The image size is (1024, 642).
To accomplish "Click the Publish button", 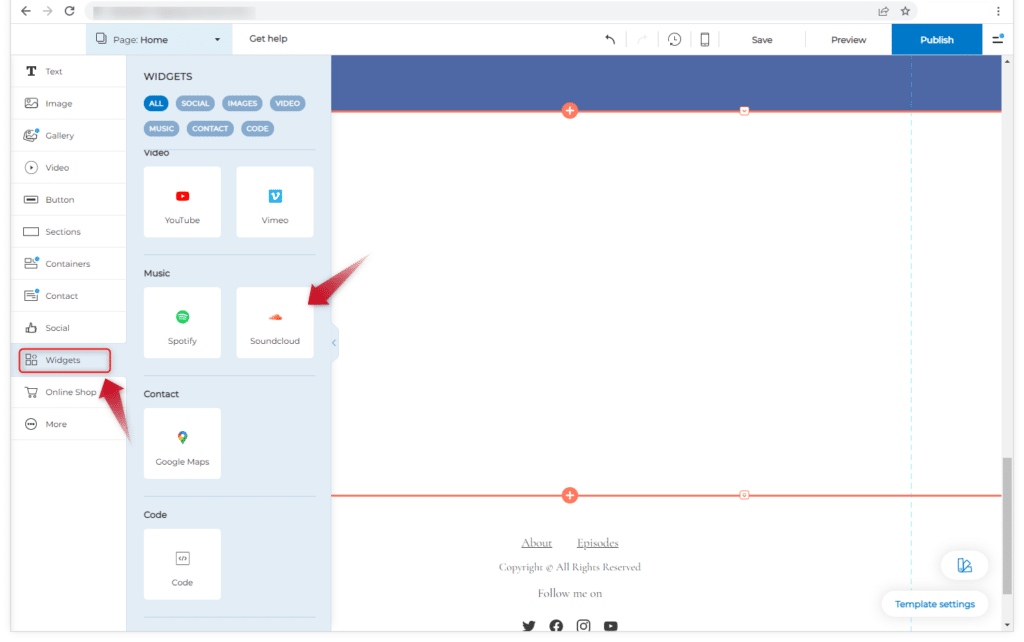I will point(936,40).
